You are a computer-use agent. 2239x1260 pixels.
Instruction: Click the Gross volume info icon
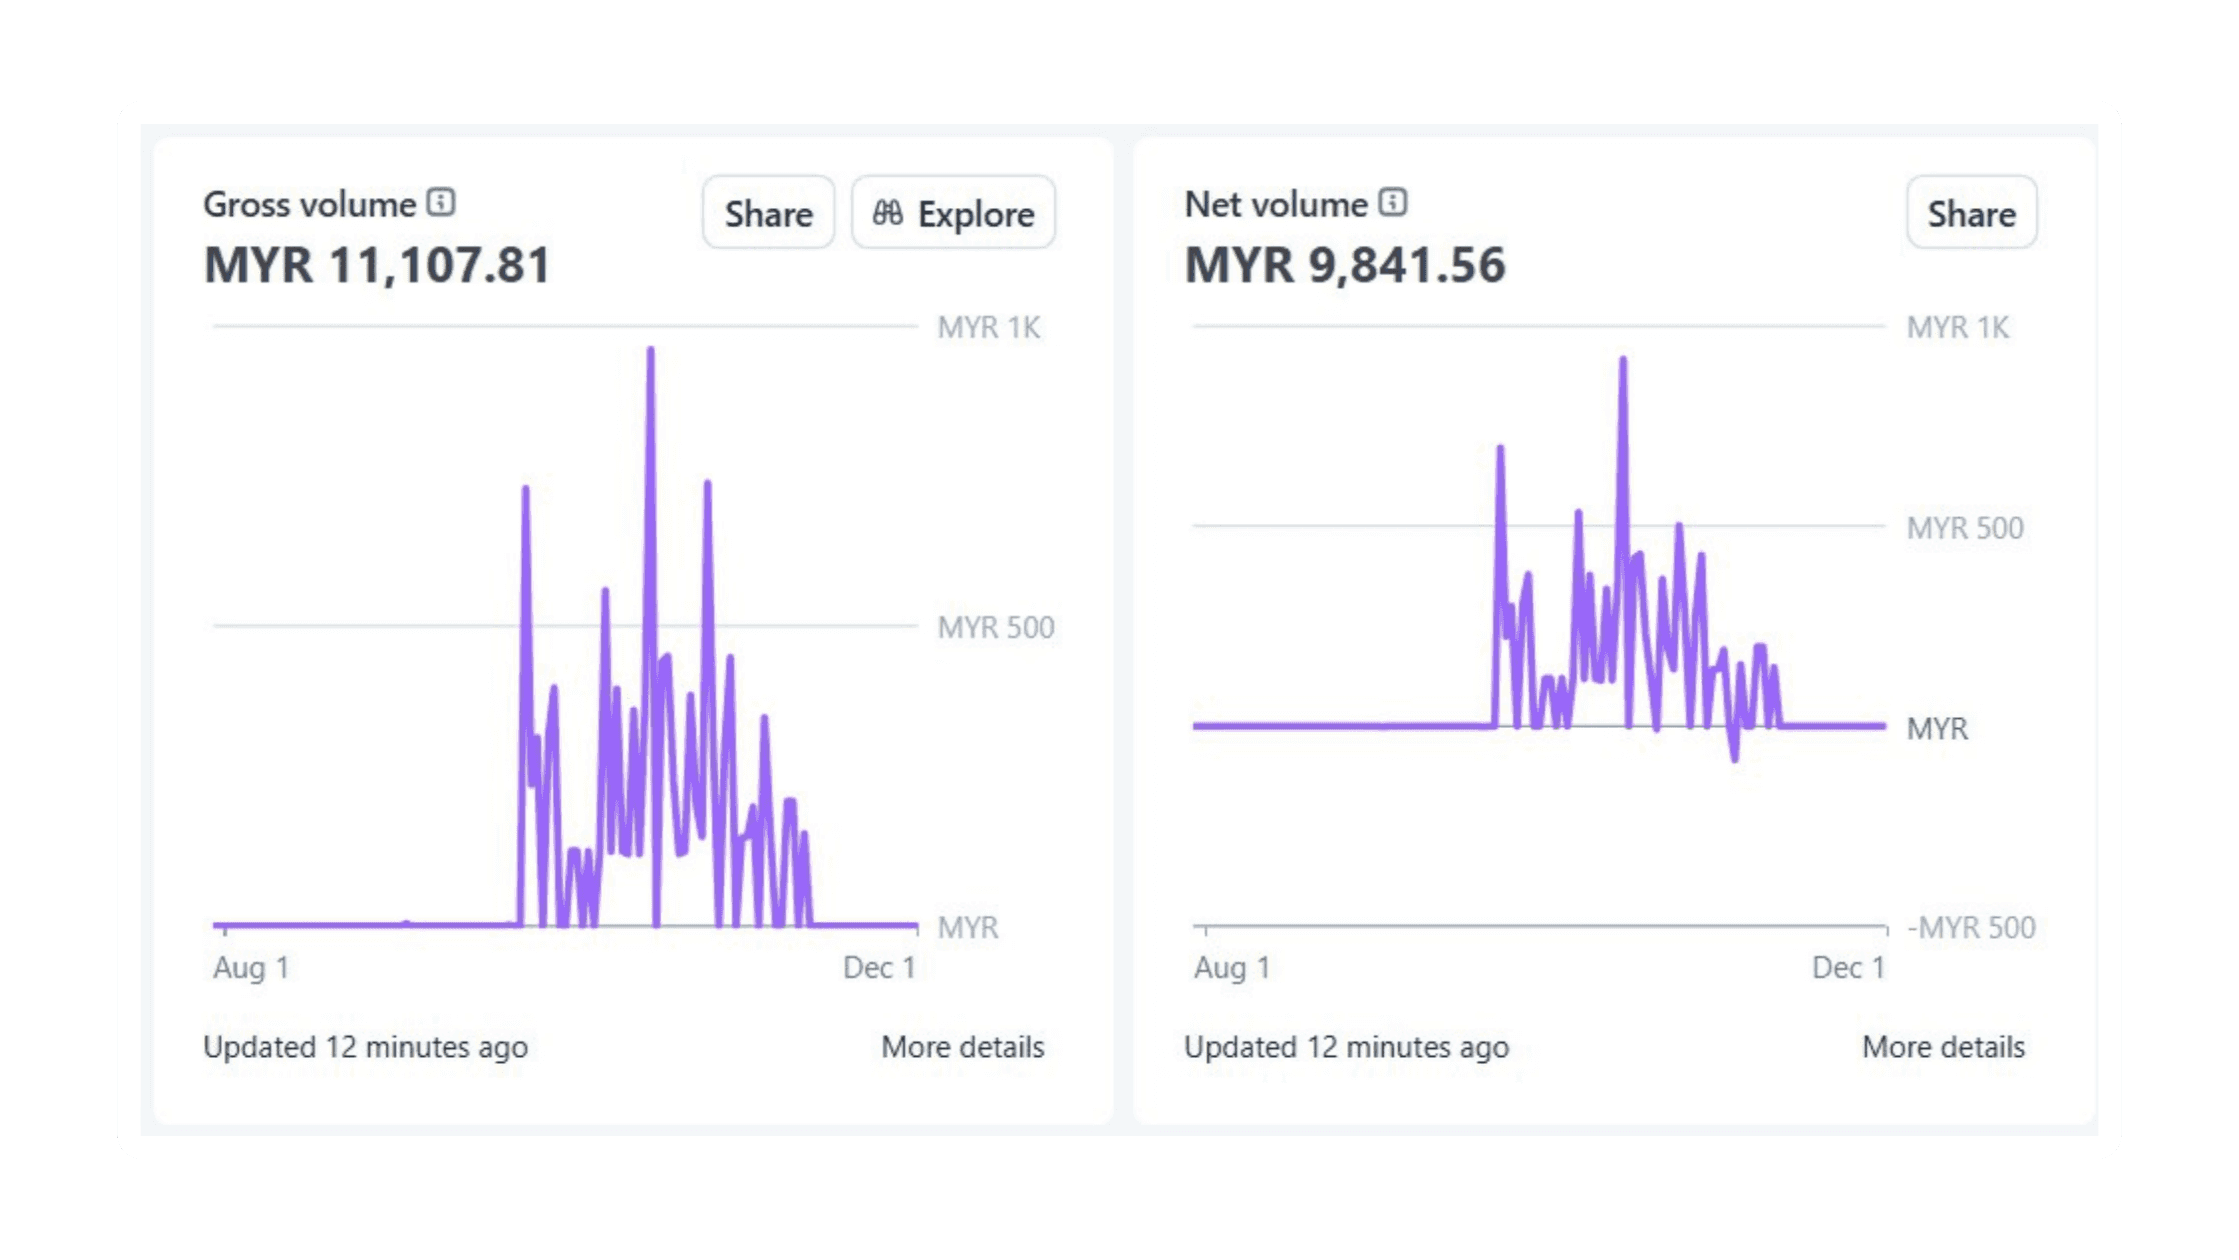pos(441,203)
